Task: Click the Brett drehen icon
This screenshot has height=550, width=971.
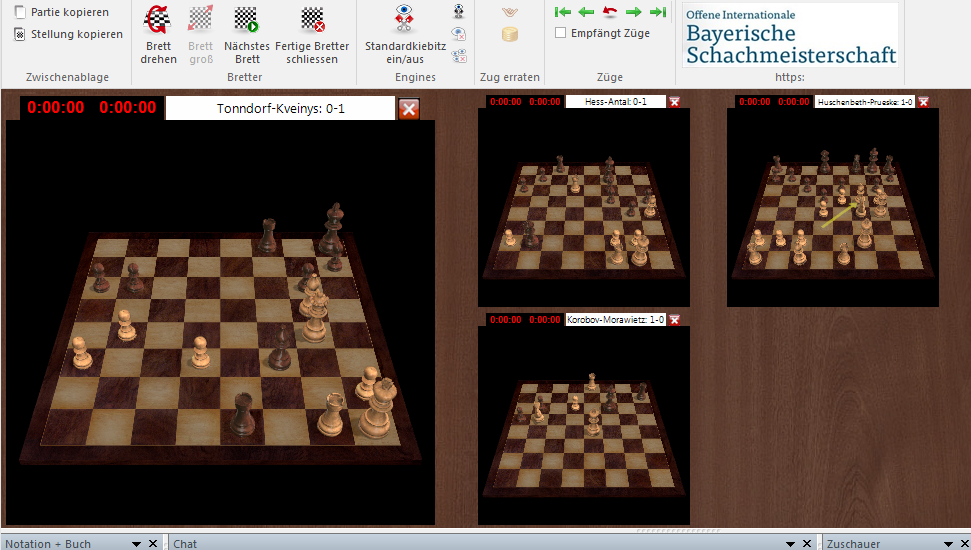Action: (x=158, y=20)
